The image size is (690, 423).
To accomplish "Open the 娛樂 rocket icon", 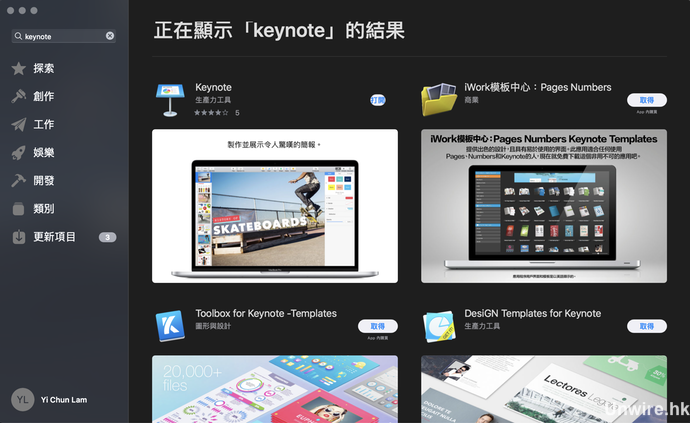I will click(x=18, y=153).
